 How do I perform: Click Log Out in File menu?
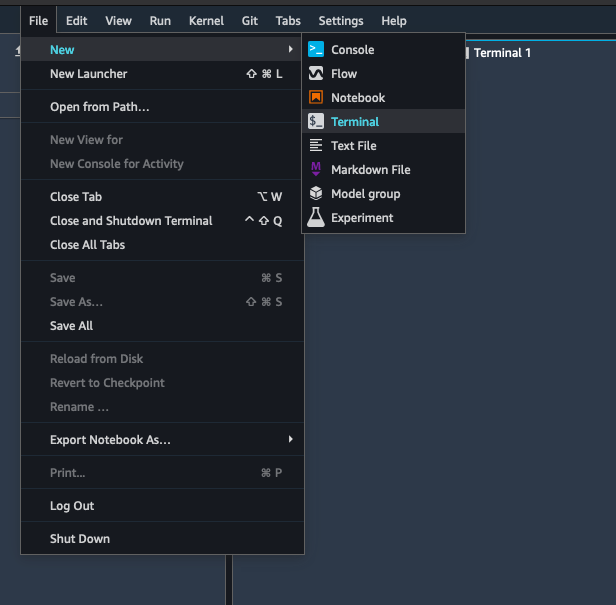[x=72, y=505]
